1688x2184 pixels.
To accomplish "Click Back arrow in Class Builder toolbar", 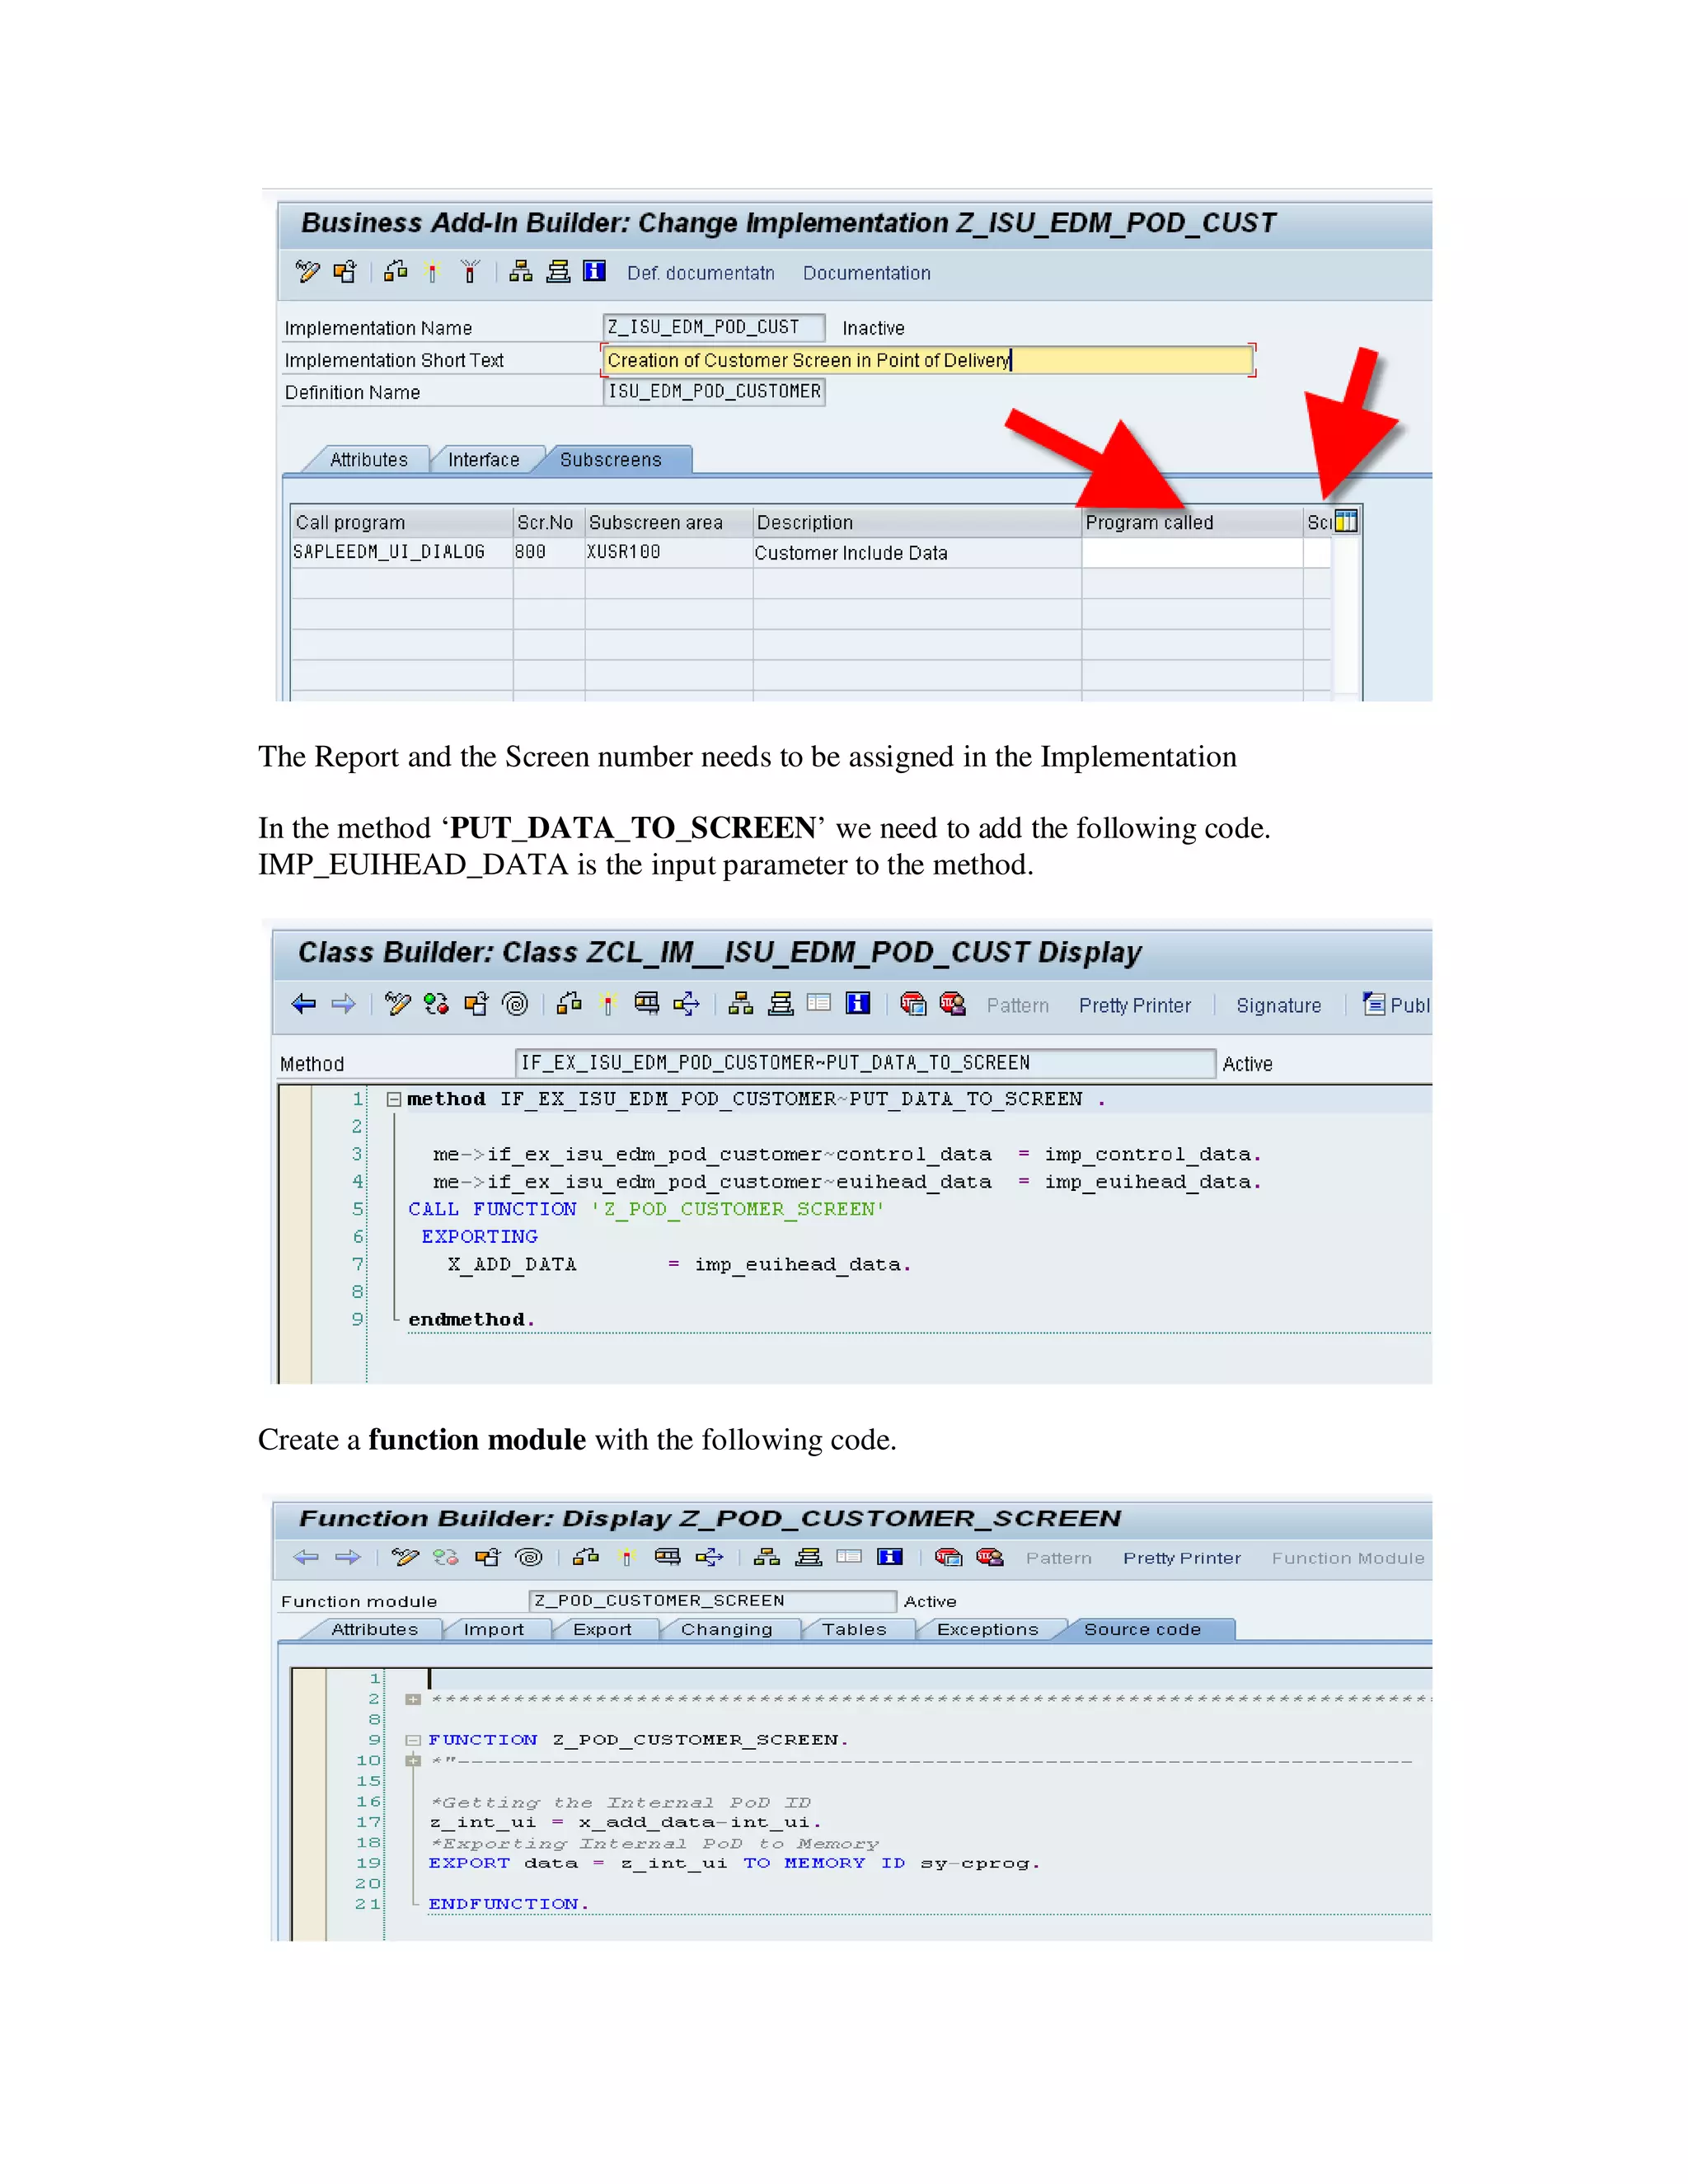I will 304,1004.
